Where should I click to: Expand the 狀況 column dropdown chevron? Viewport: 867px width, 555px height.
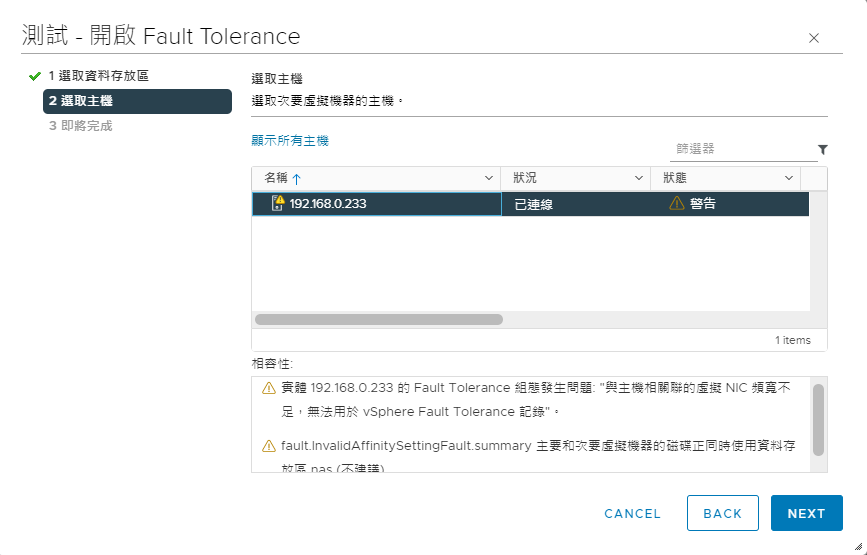tap(639, 178)
